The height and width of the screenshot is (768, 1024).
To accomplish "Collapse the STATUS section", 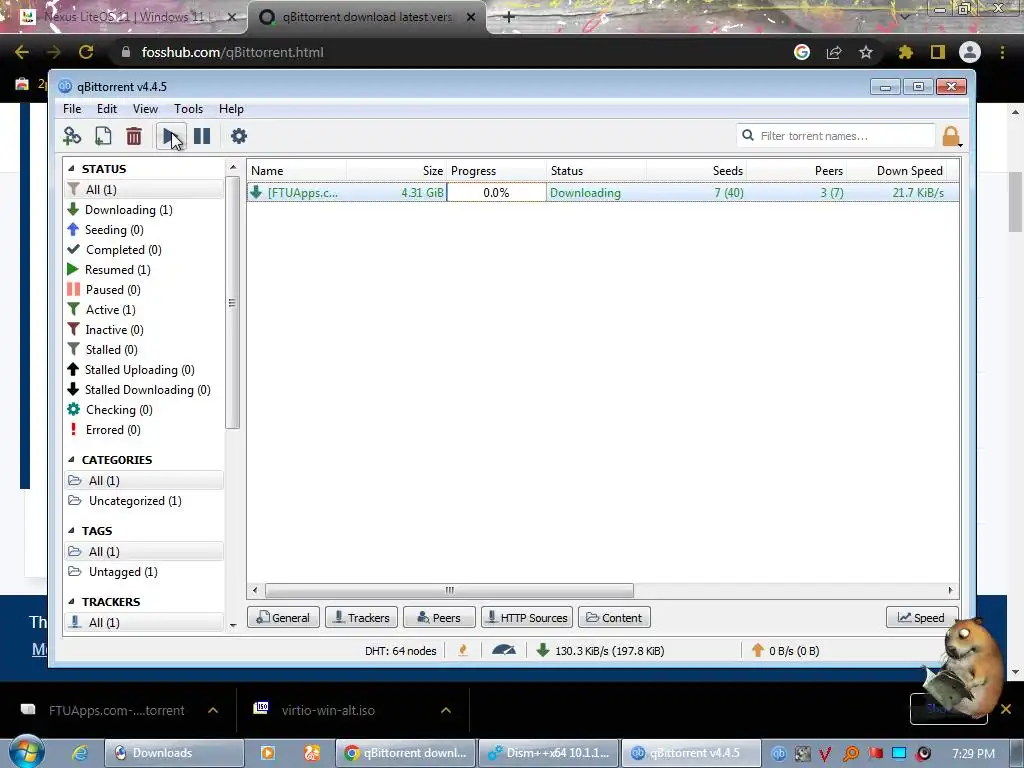I will coord(72,168).
